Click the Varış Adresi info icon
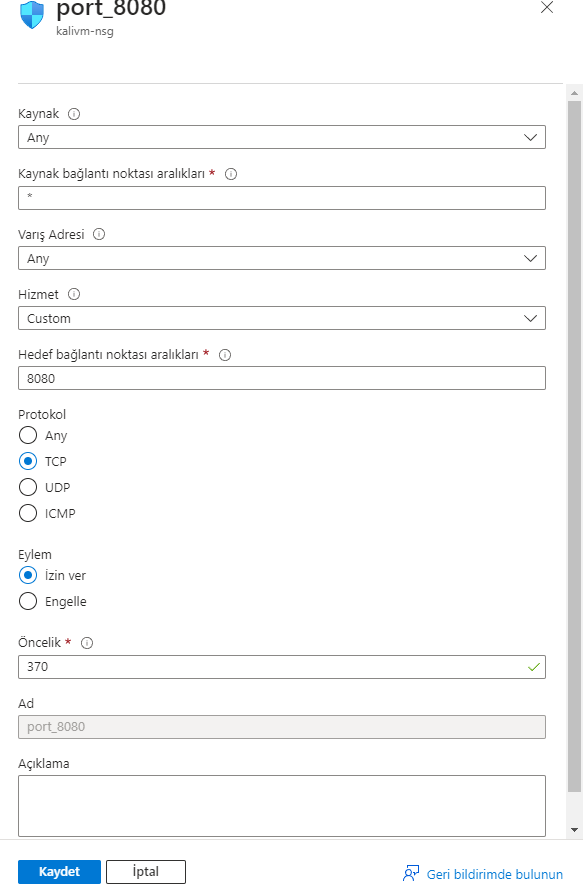 click(98, 233)
